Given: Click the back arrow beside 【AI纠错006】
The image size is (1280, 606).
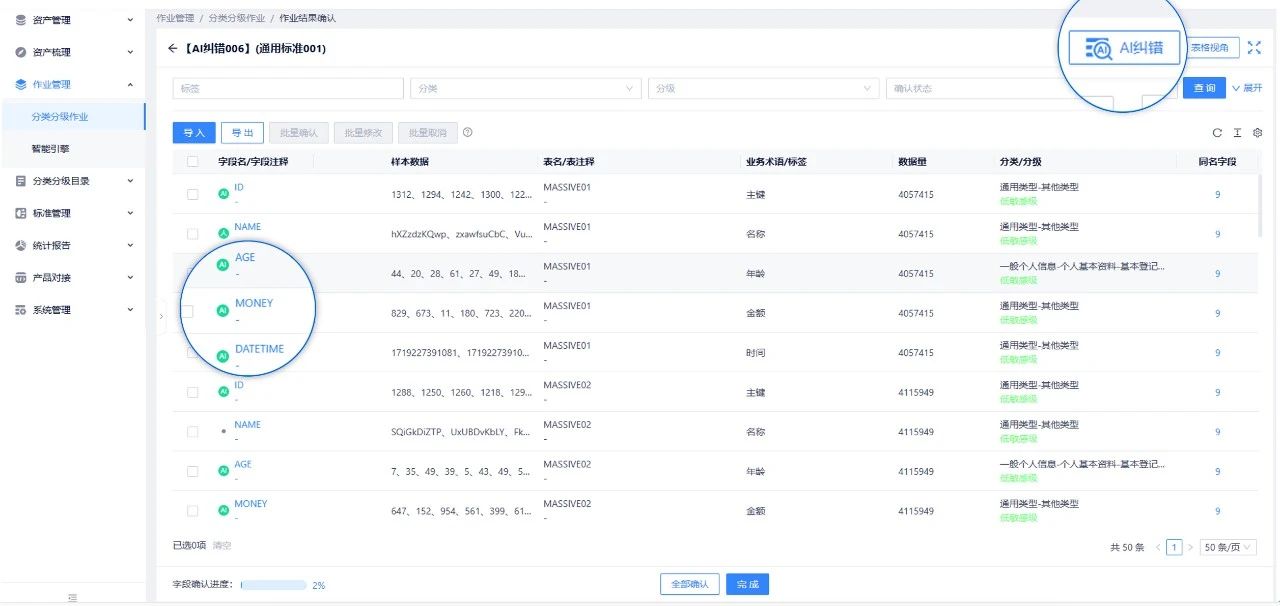Looking at the screenshot, I should [x=171, y=48].
